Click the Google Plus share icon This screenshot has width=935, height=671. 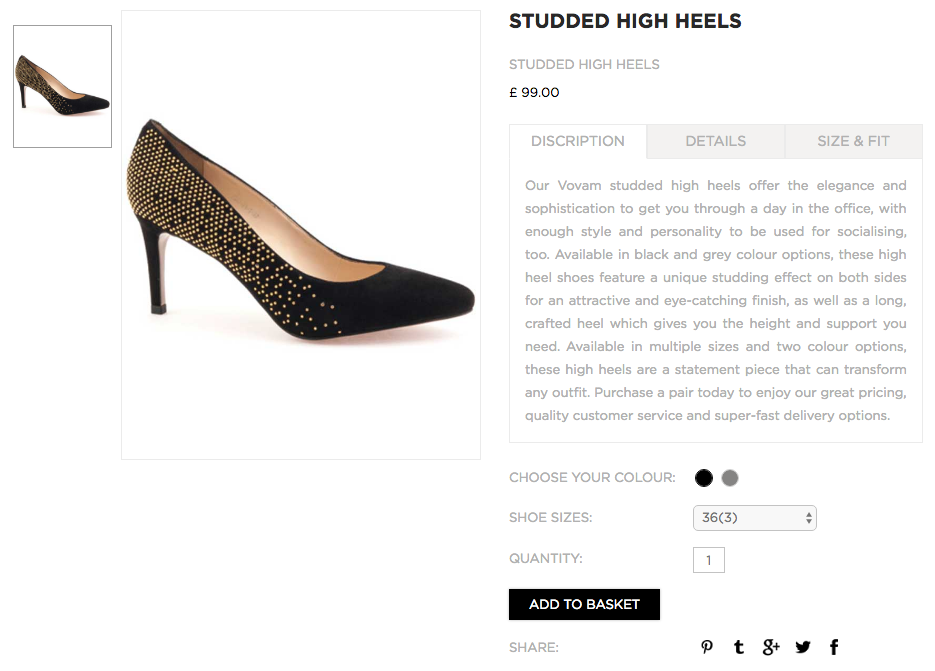pyautogui.click(x=771, y=647)
